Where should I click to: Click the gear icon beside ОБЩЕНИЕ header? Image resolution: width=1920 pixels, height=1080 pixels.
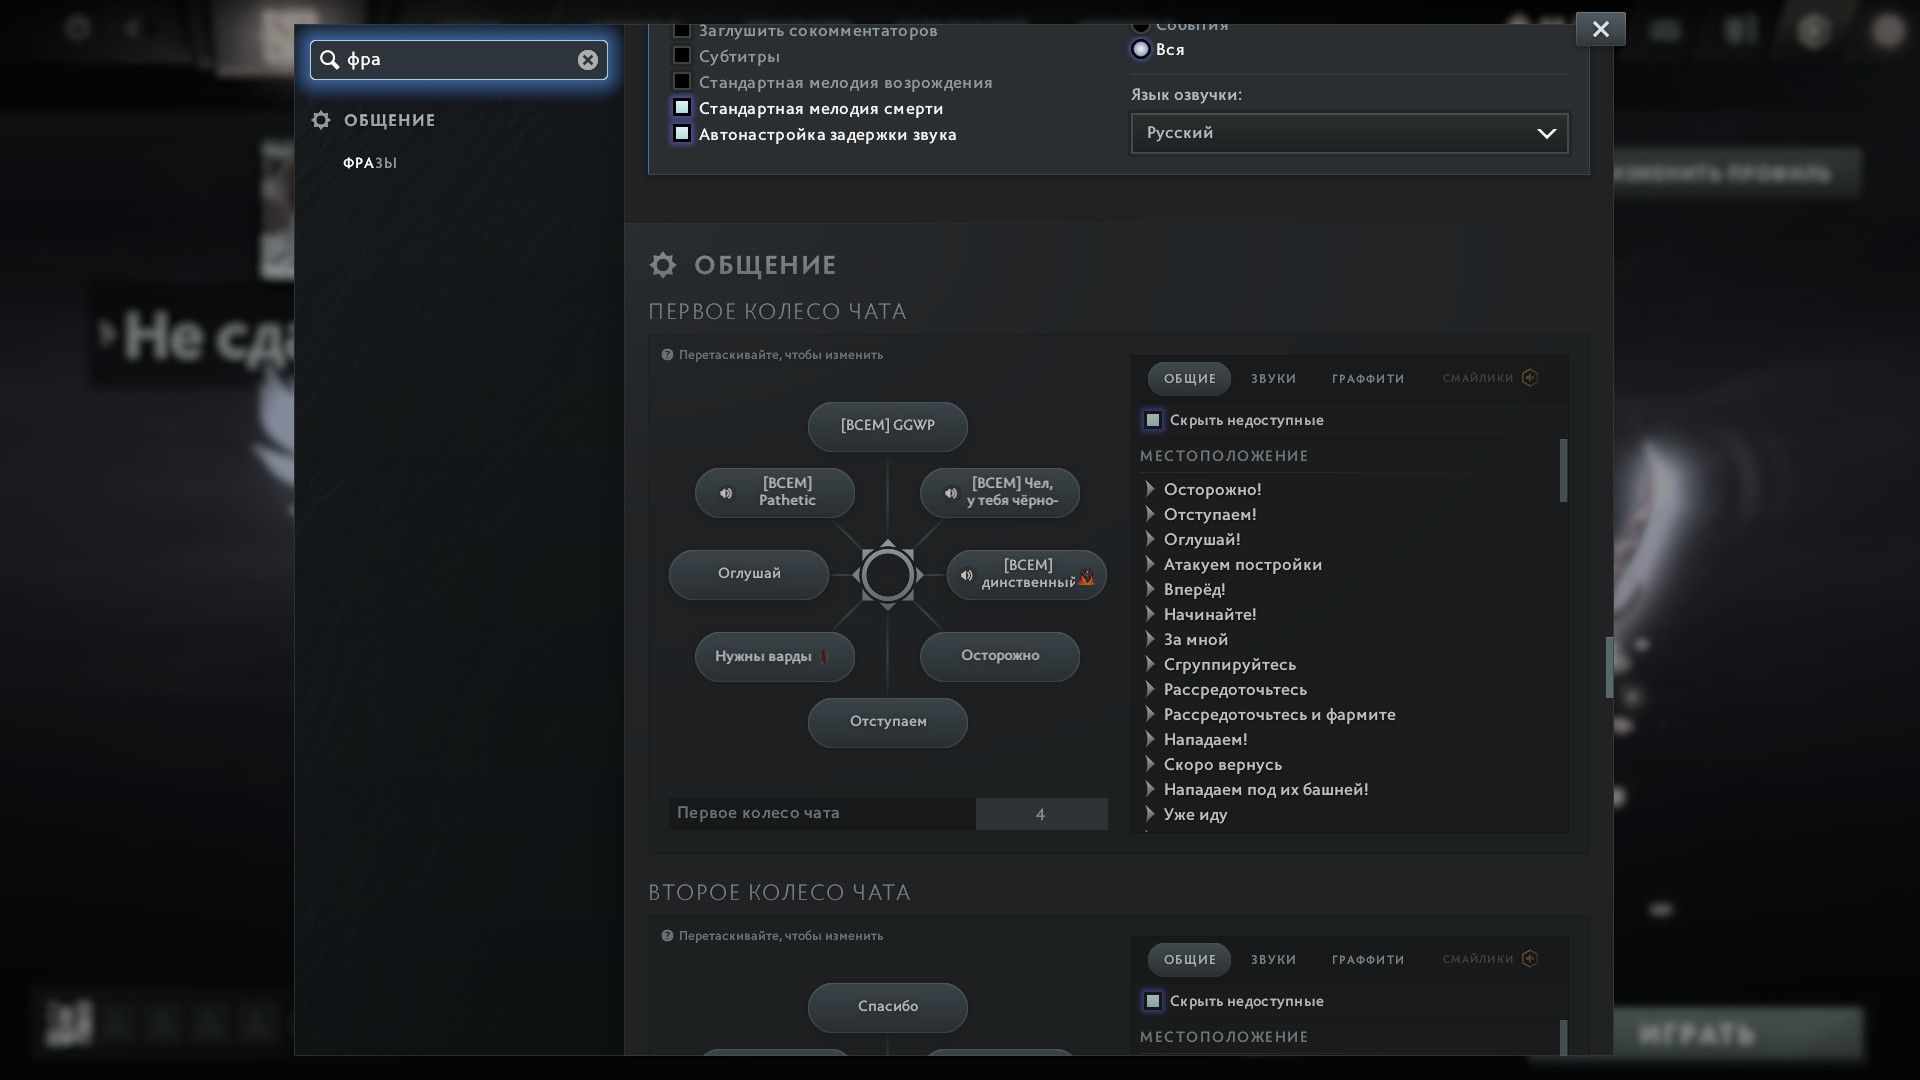point(662,265)
